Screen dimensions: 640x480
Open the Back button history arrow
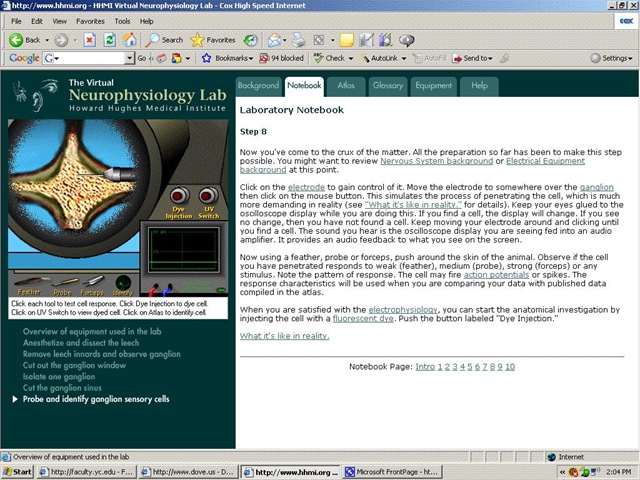click(x=47, y=40)
